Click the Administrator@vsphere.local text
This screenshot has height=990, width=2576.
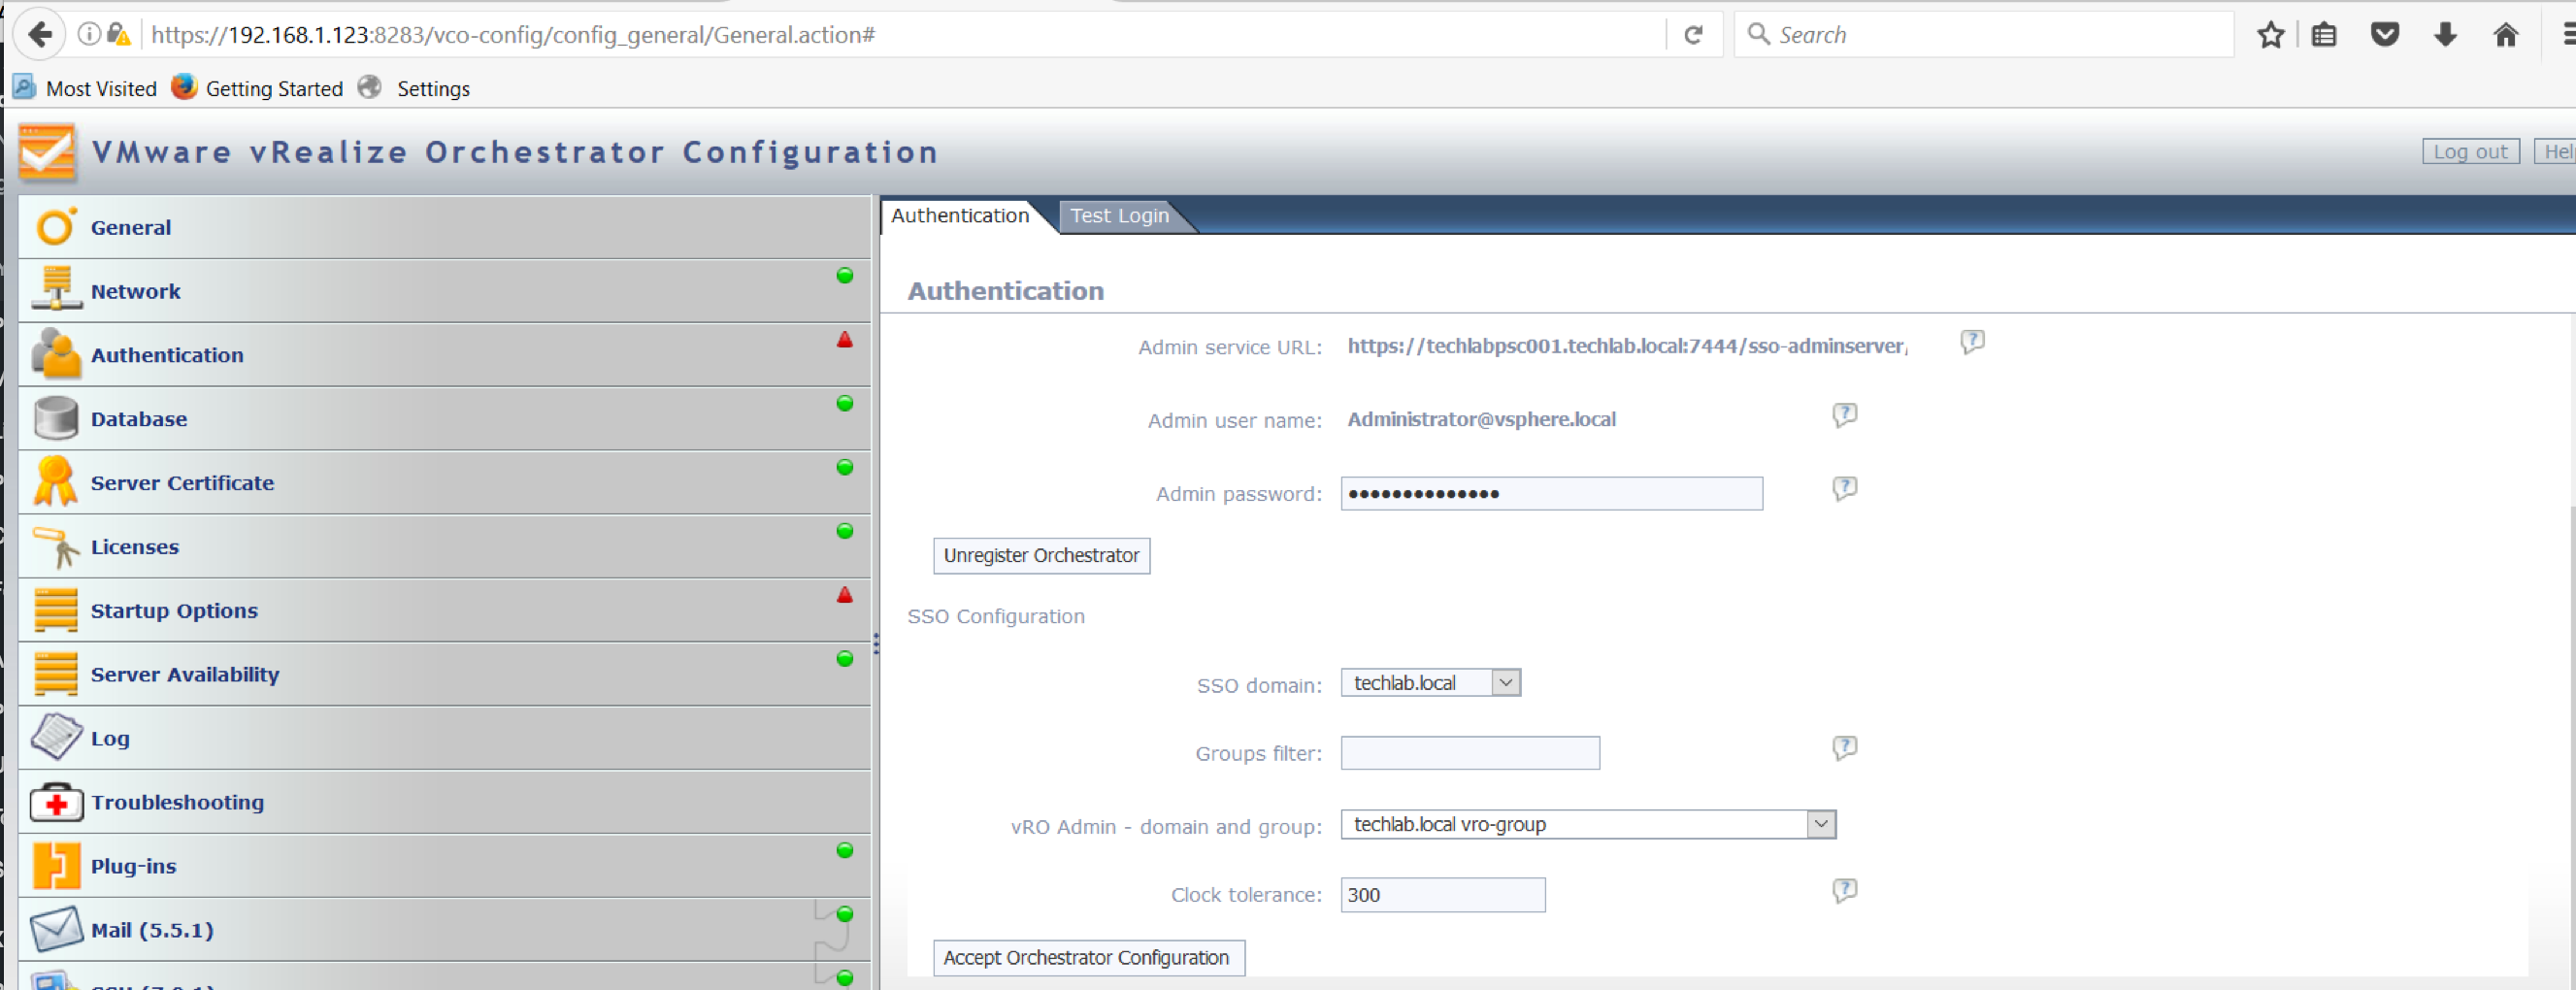click(1481, 419)
